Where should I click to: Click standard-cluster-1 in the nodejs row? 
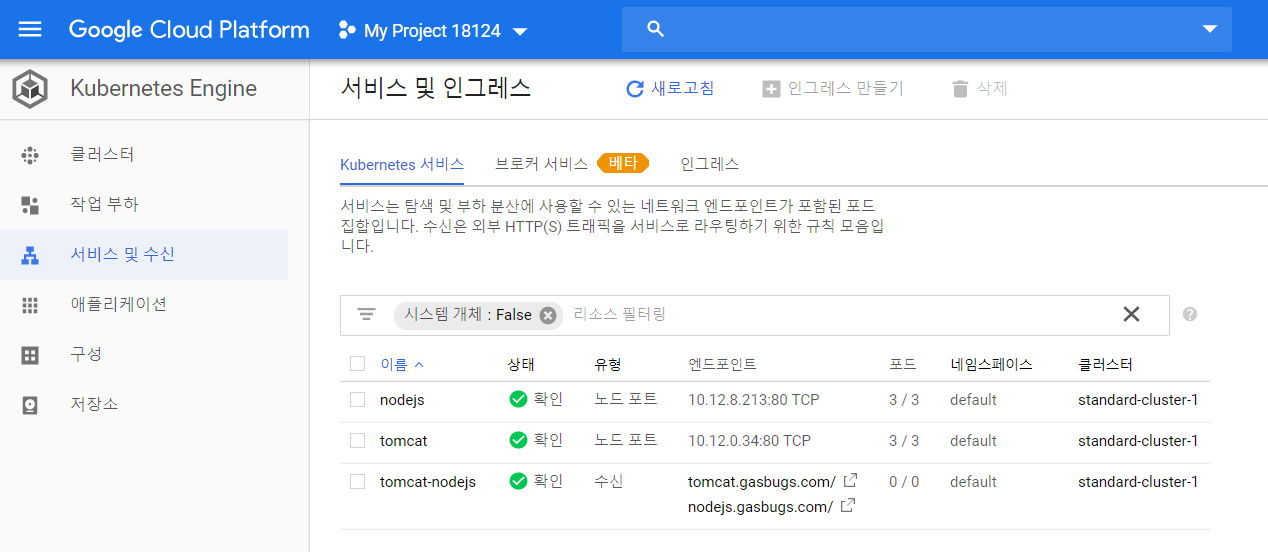[1138, 400]
